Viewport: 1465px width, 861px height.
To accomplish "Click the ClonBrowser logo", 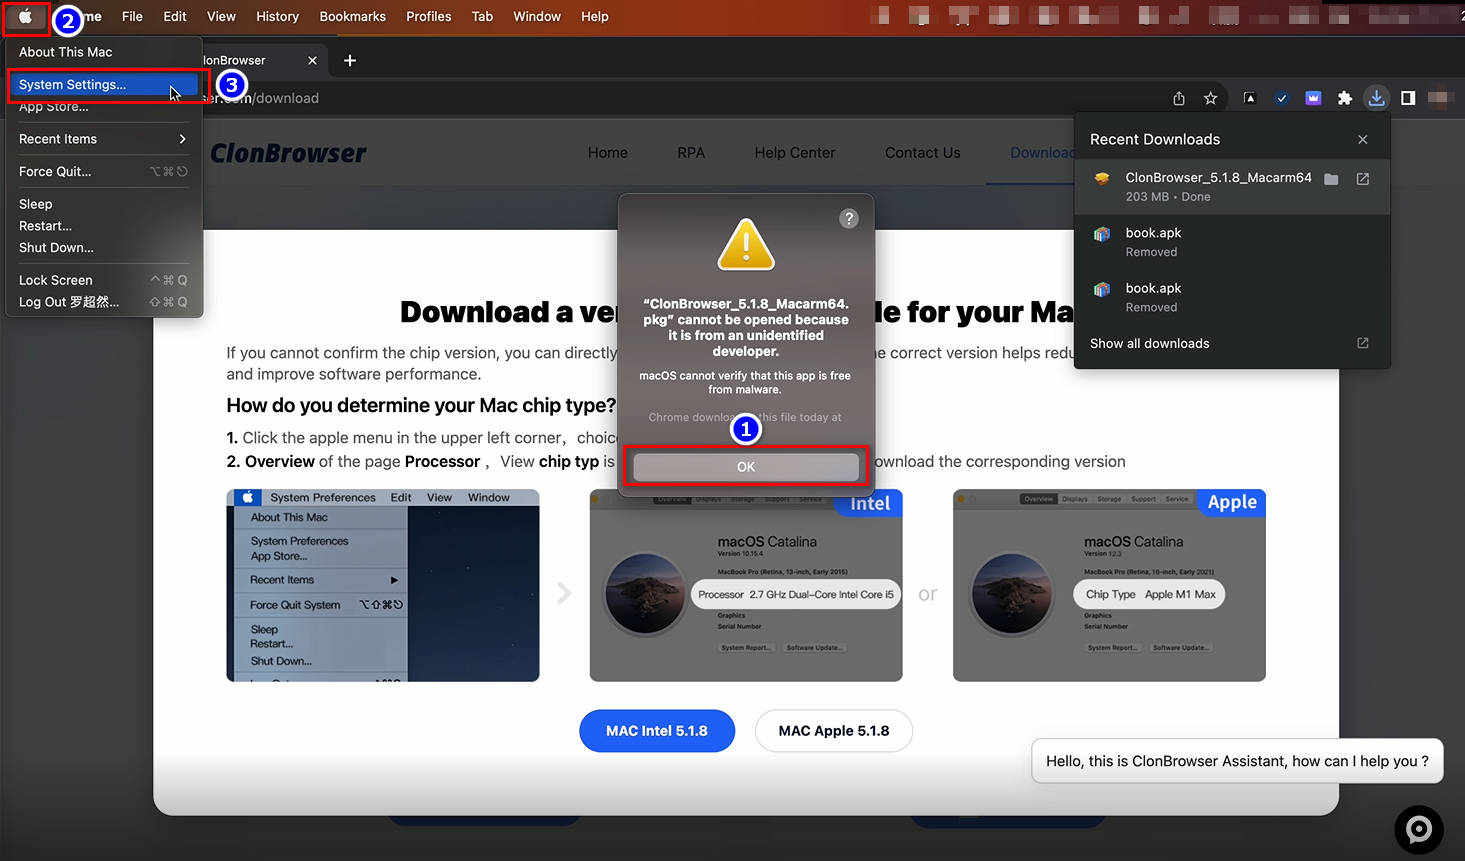I will pyautogui.click(x=288, y=153).
